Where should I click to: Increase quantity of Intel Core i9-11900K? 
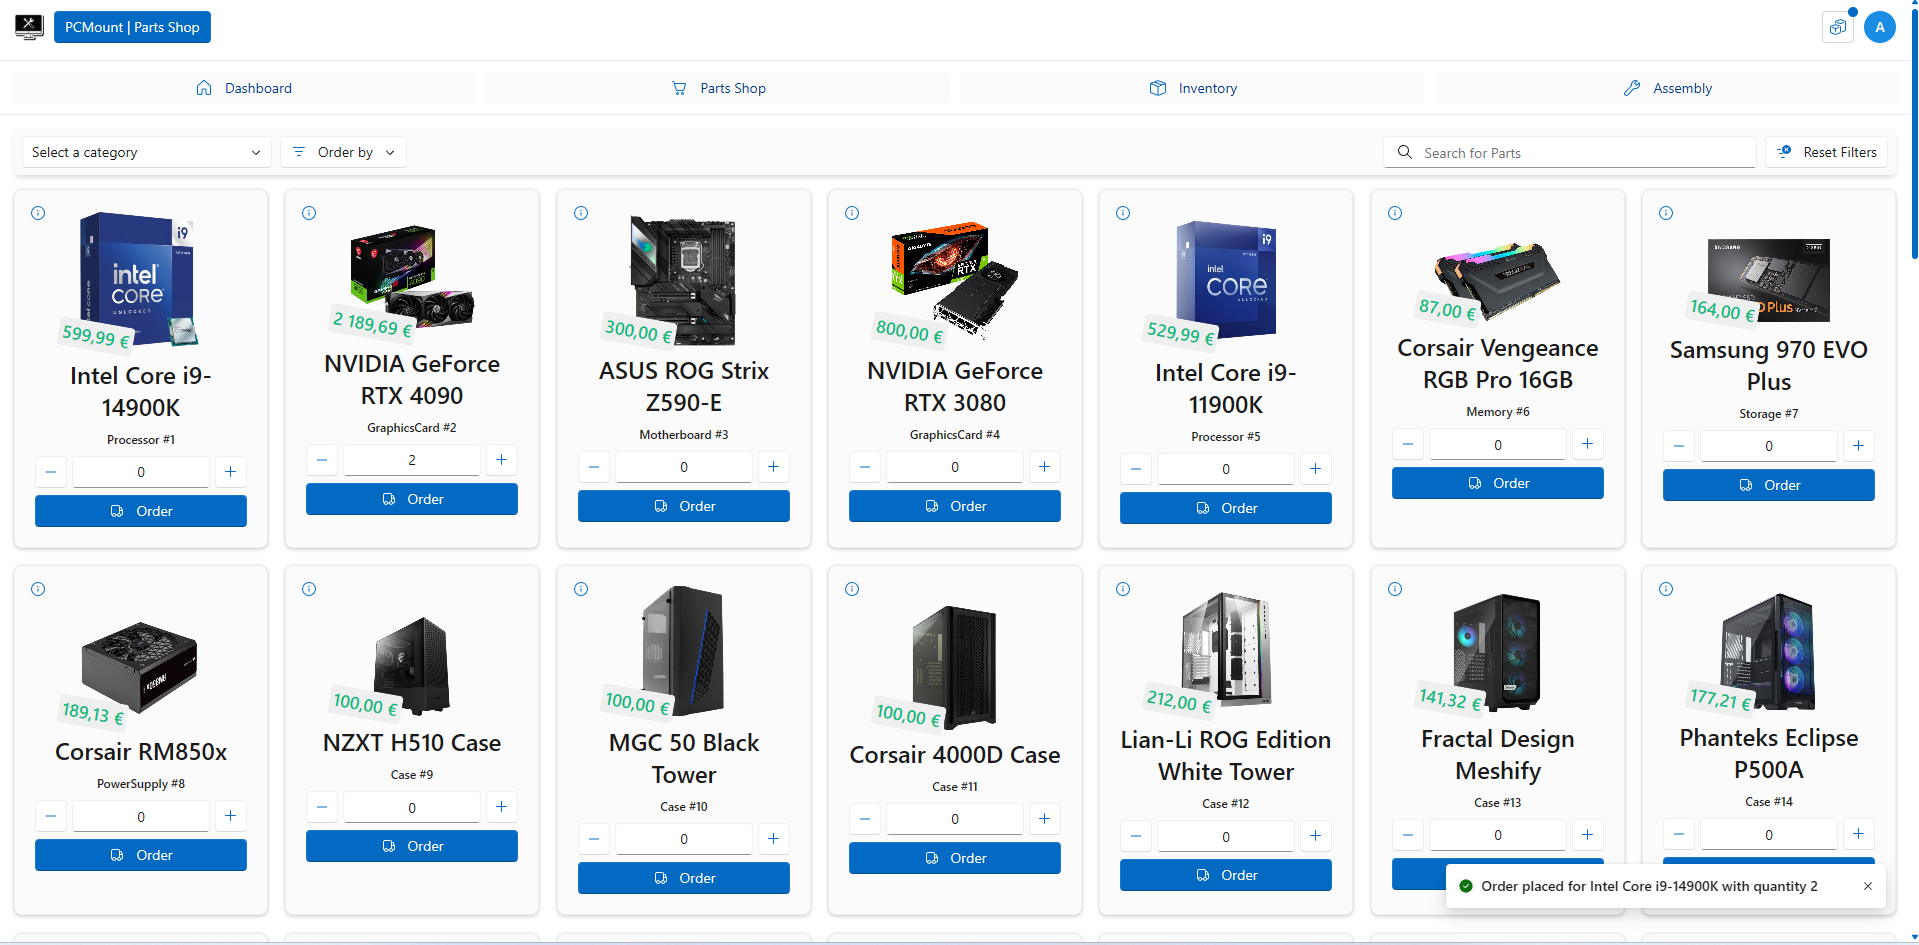tap(1315, 468)
